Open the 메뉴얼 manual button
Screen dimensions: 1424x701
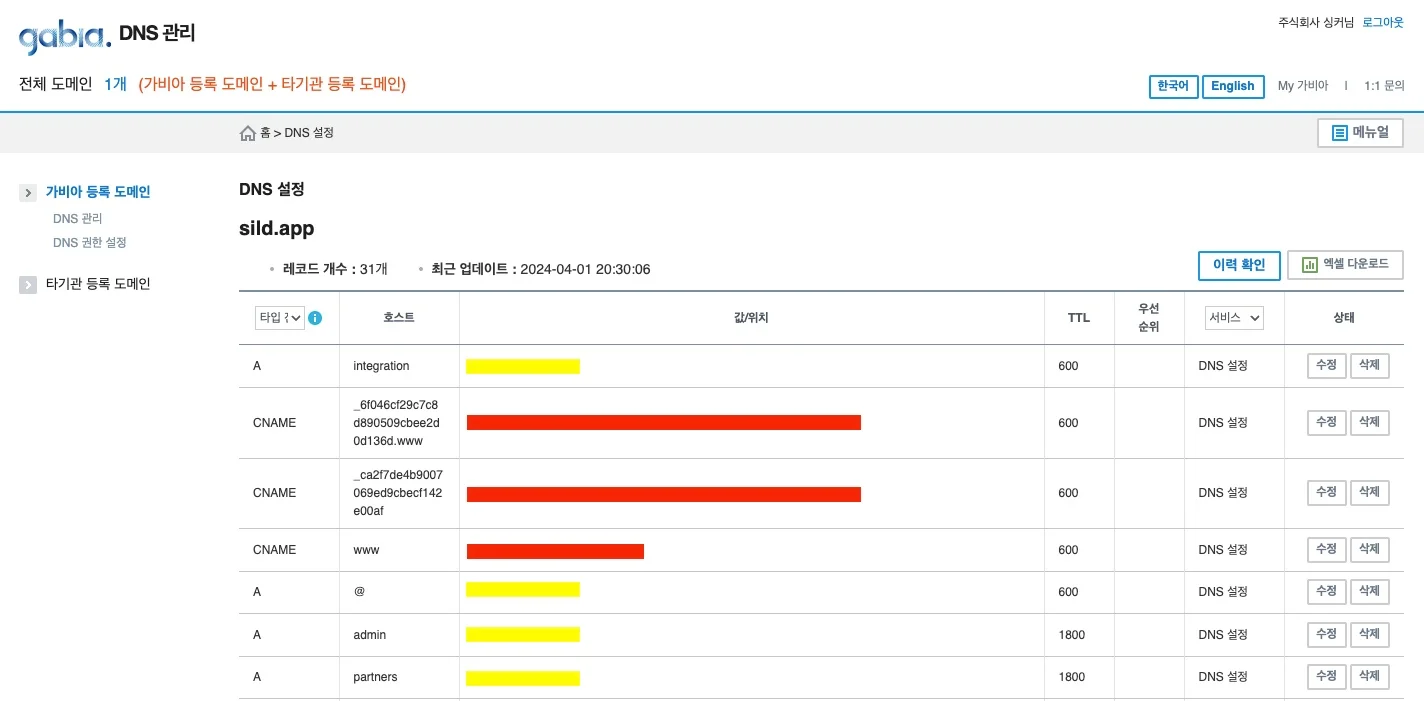pyautogui.click(x=1360, y=133)
